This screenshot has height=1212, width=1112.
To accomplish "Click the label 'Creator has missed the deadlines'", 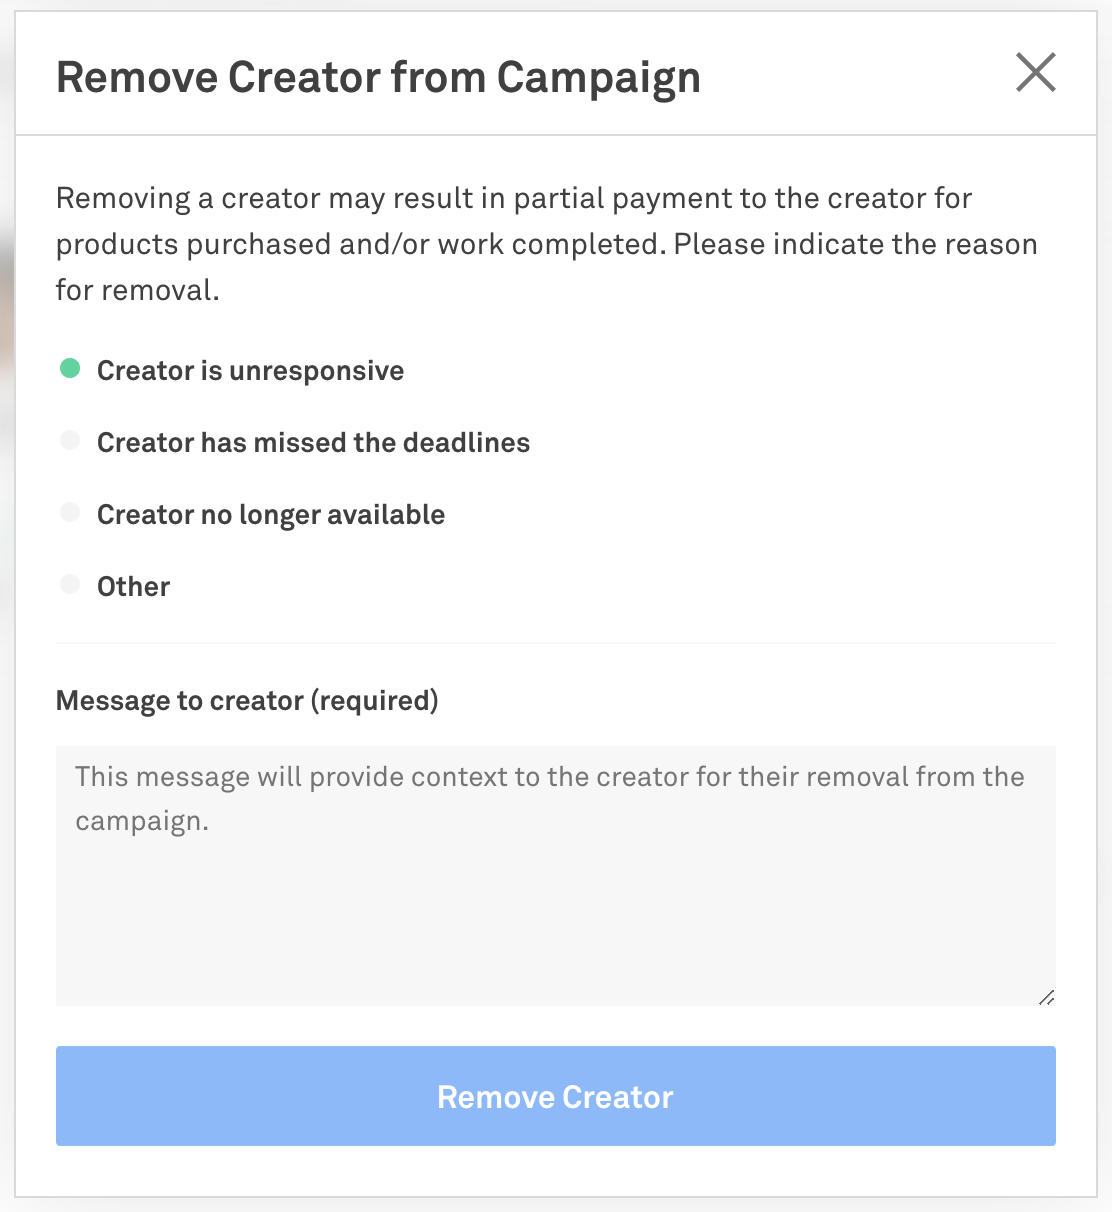I will click(313, 442).
